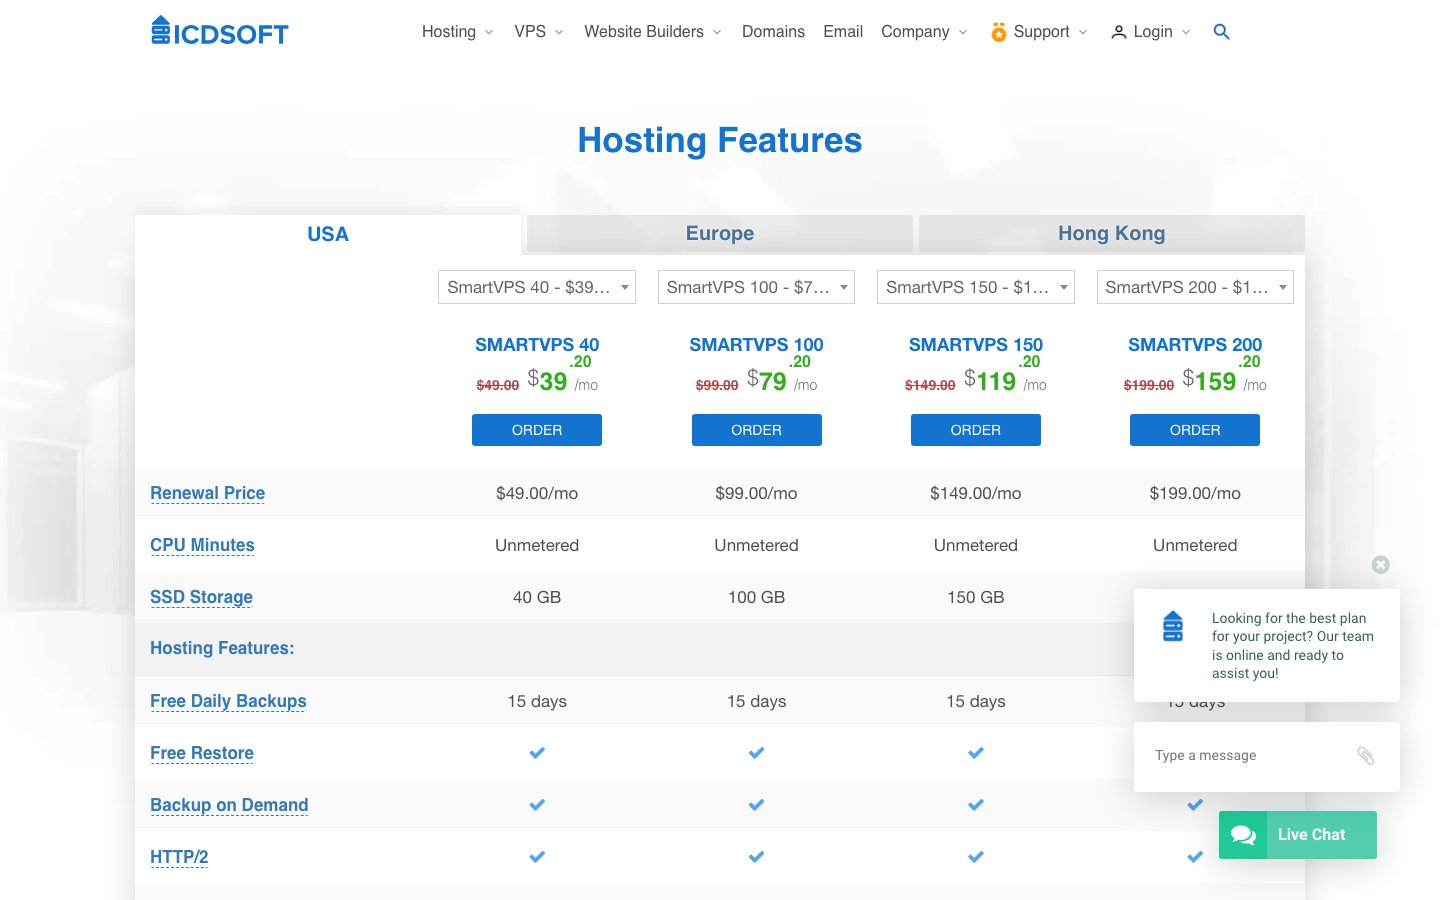Click Free Restore checkmark for SmartVPS 150
Screen dimensions: 1440x900
tap(976, 753)
